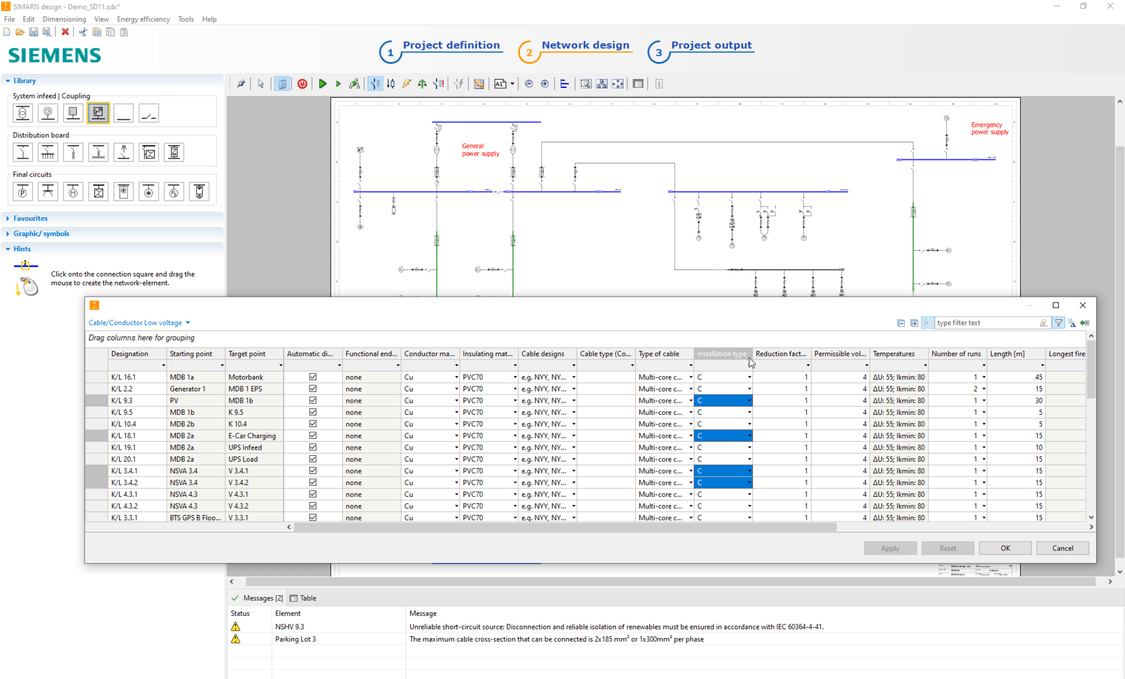Open the A1 label tool in the toolbar
This screenshot has width=1125, height=679.
(502, 84)
